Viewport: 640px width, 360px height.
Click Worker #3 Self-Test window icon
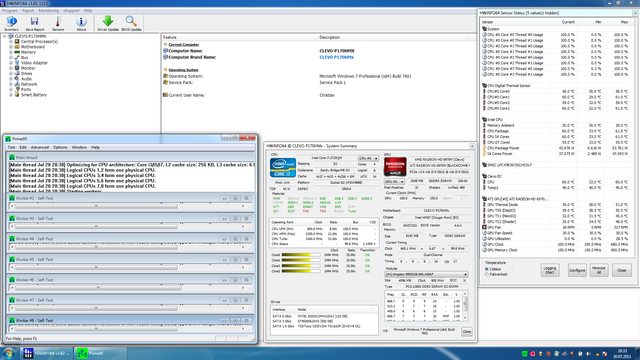click(x=12, y=218)
